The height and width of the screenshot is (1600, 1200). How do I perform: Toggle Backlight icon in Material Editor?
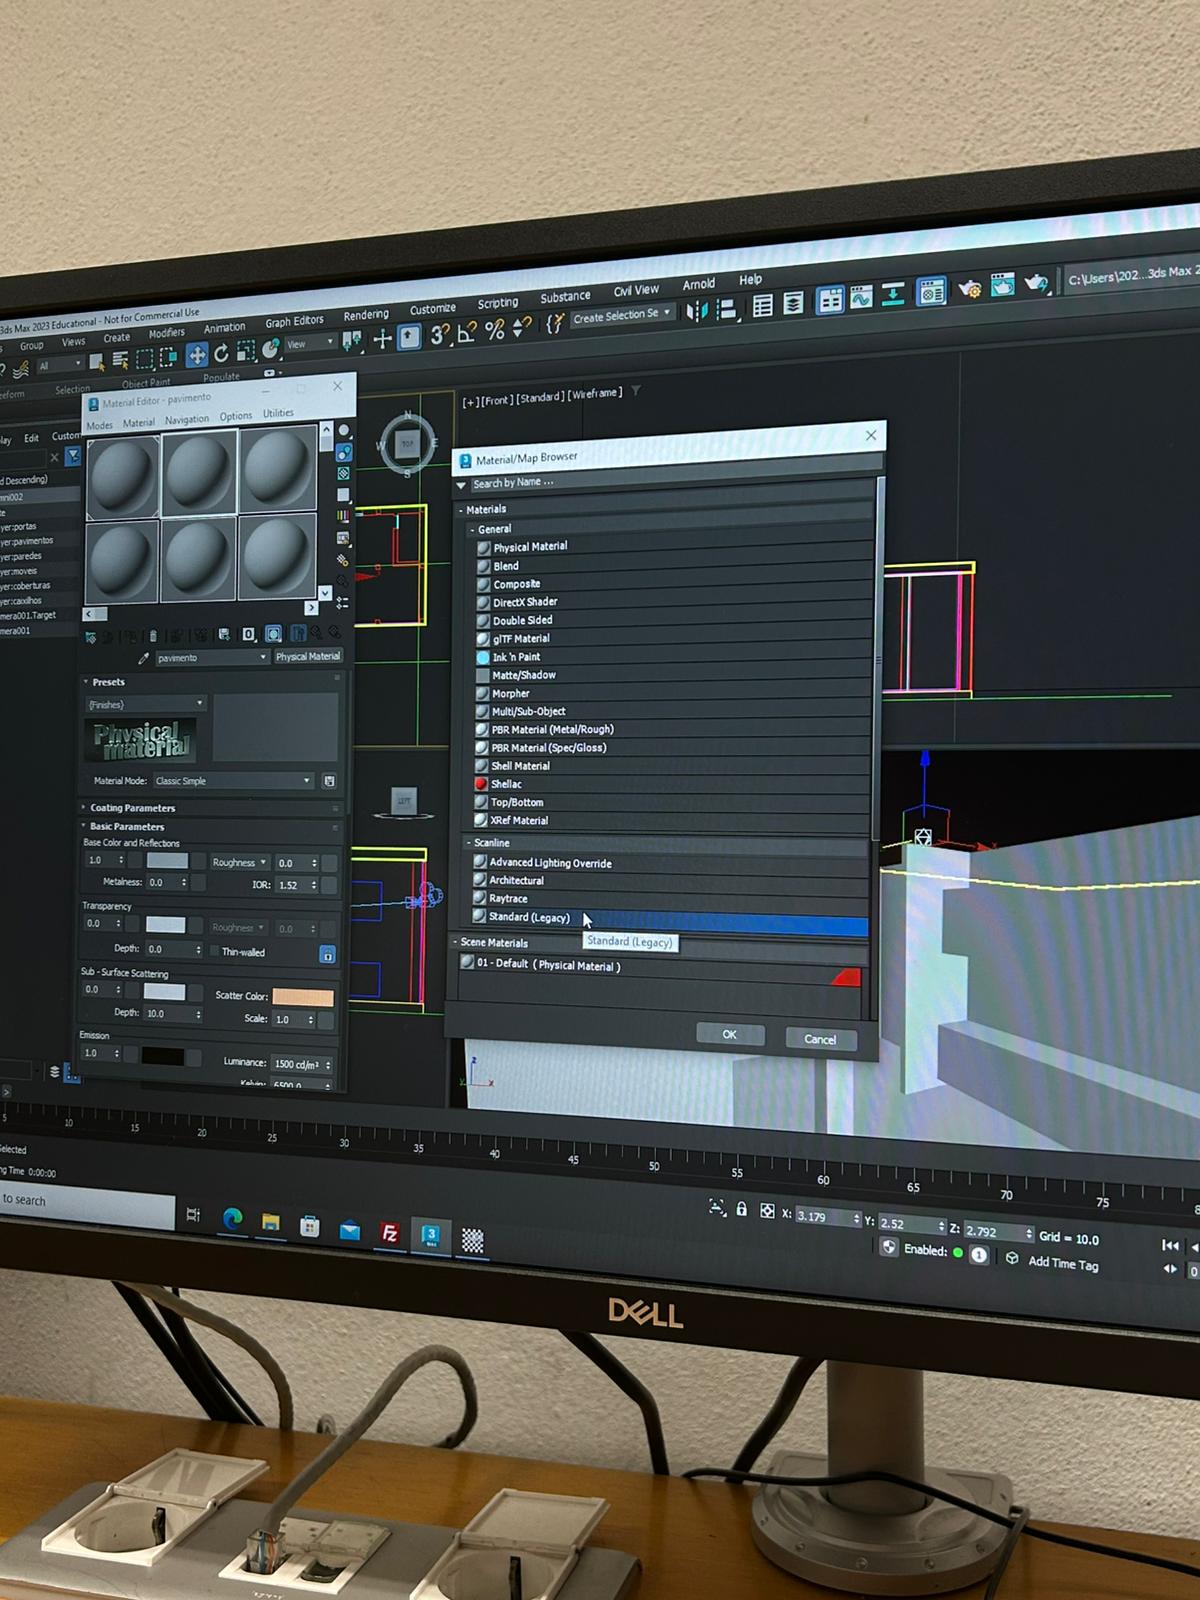pyautogui.click(x=344, y=452)
